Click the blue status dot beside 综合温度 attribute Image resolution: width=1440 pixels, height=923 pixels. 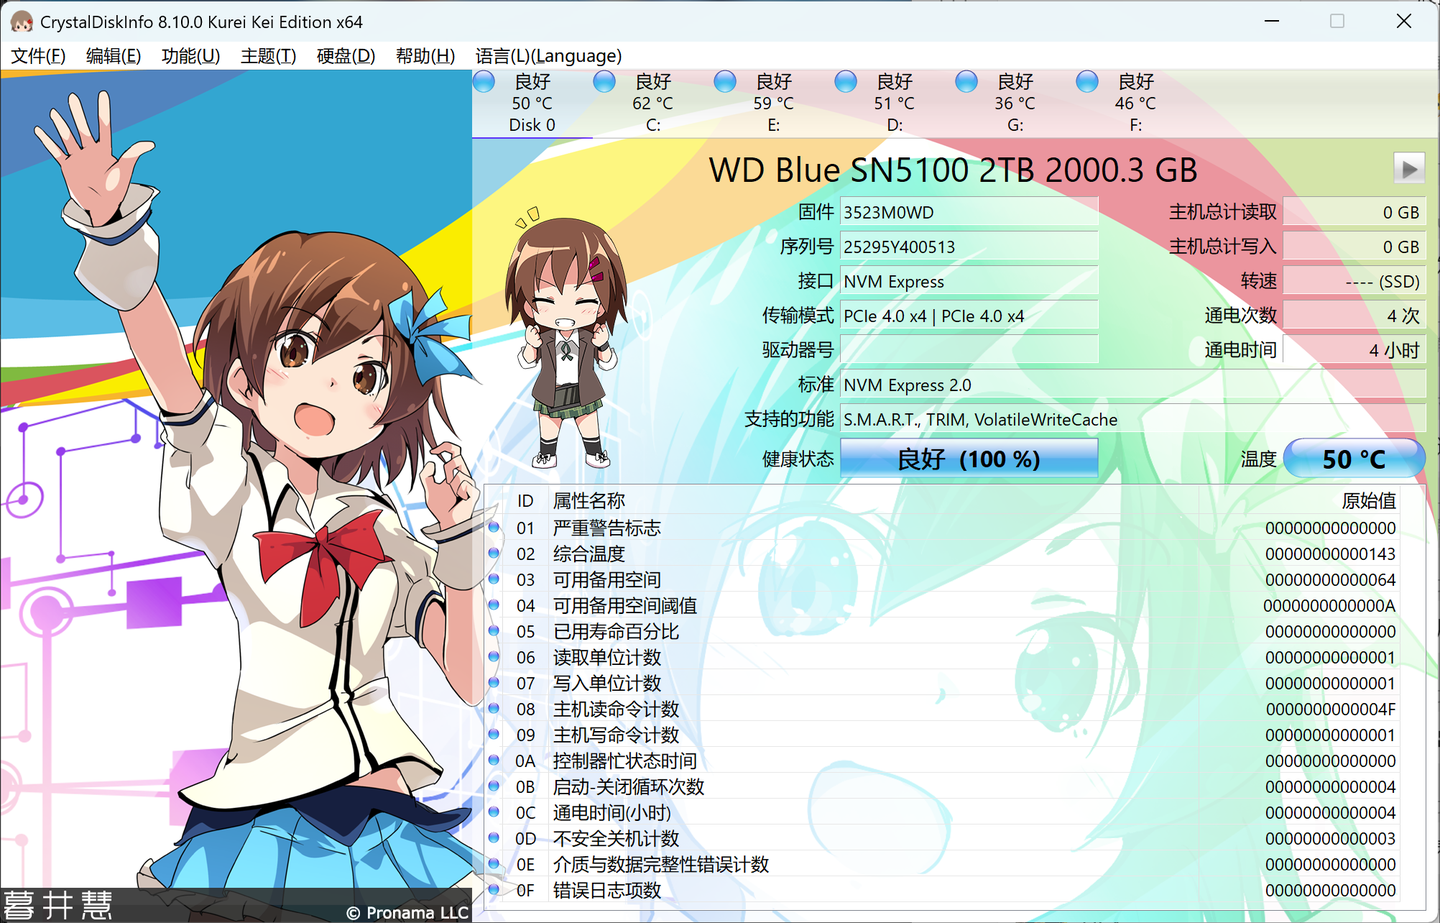[494, 554]
